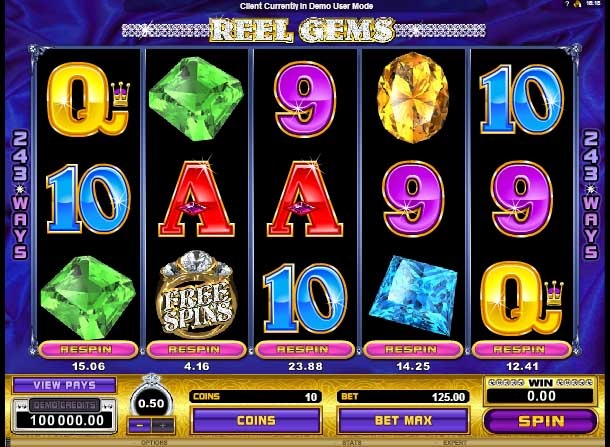Click the green emerald on reel two
Screen dimensions: 610x447
(x=196, y=98)
